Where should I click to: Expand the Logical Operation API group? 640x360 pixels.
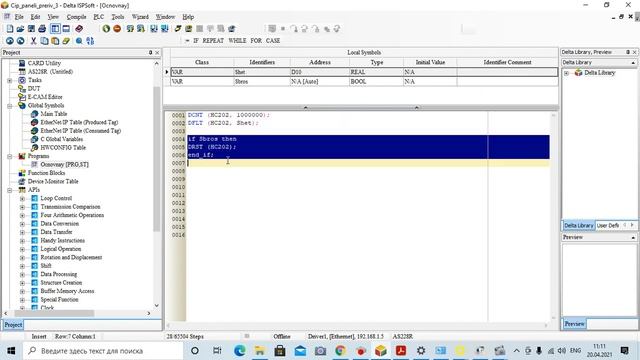(x=22, y=249)
